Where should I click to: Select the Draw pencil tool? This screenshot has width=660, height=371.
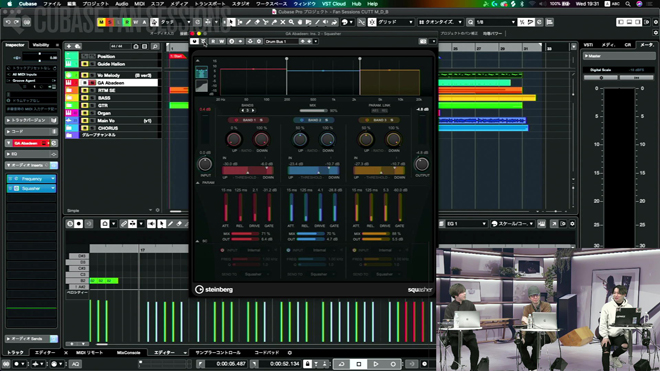pos(248,22)
